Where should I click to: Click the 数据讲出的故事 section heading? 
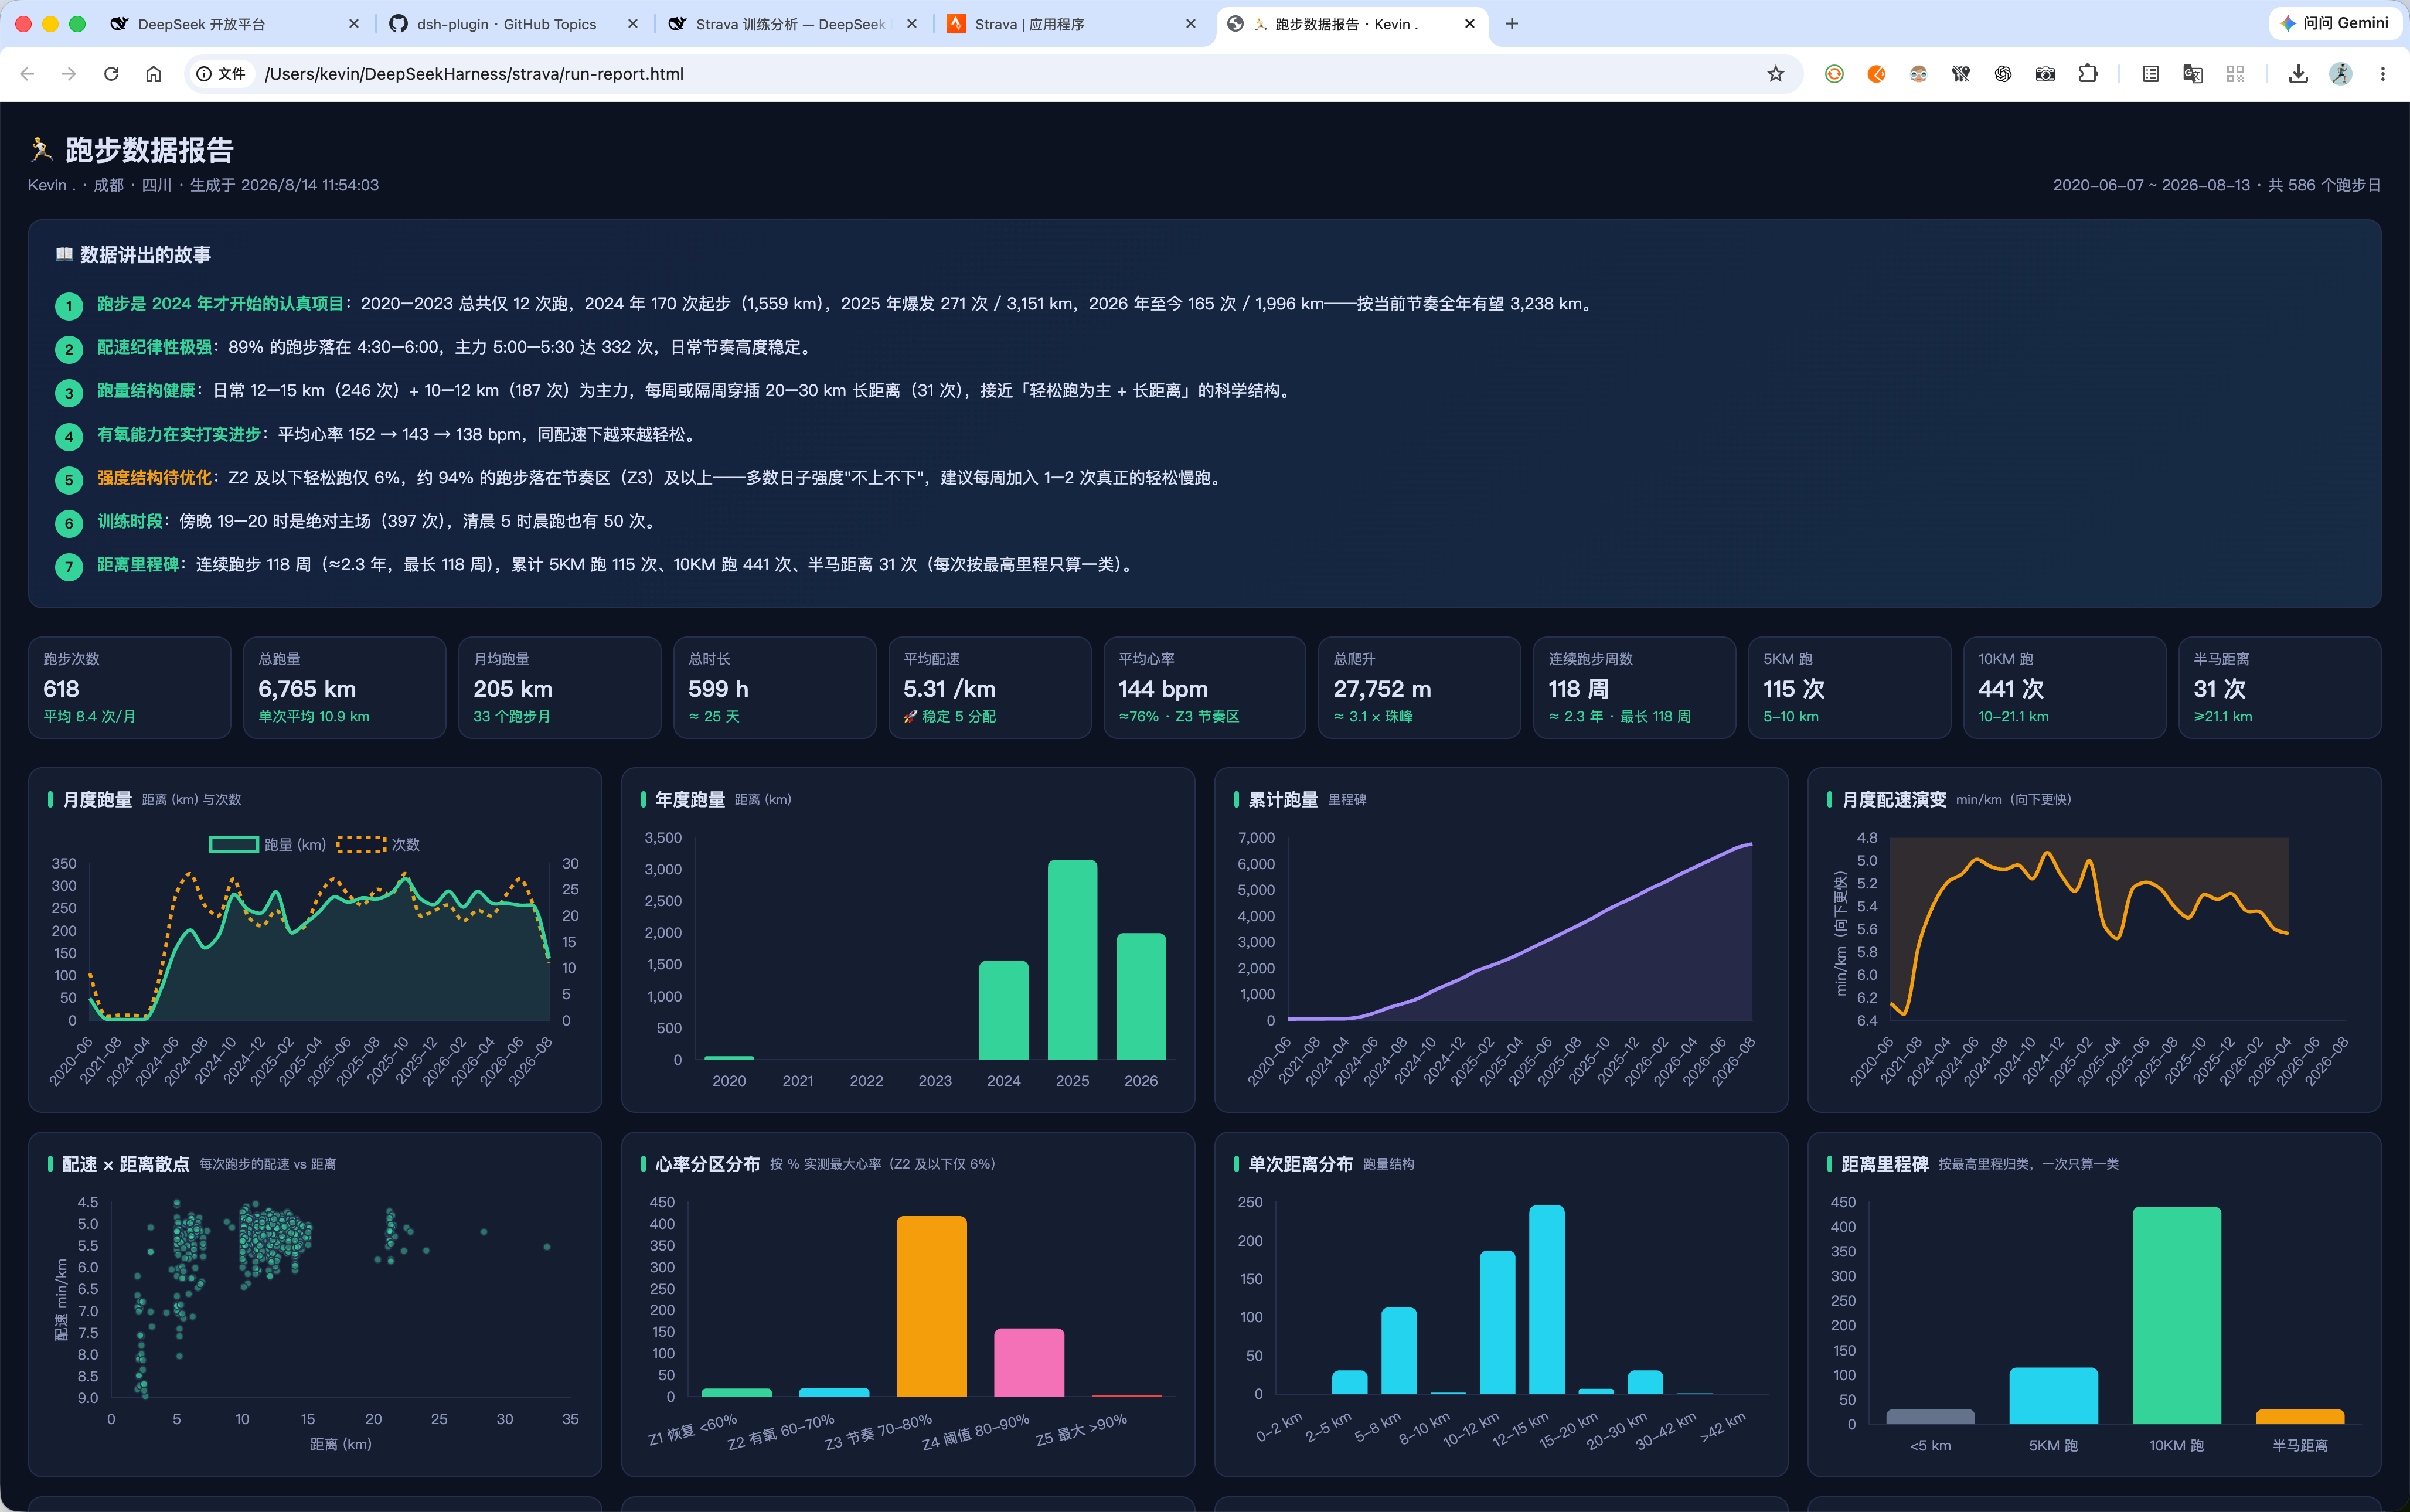pyautogui.click(x=133, y=255)
